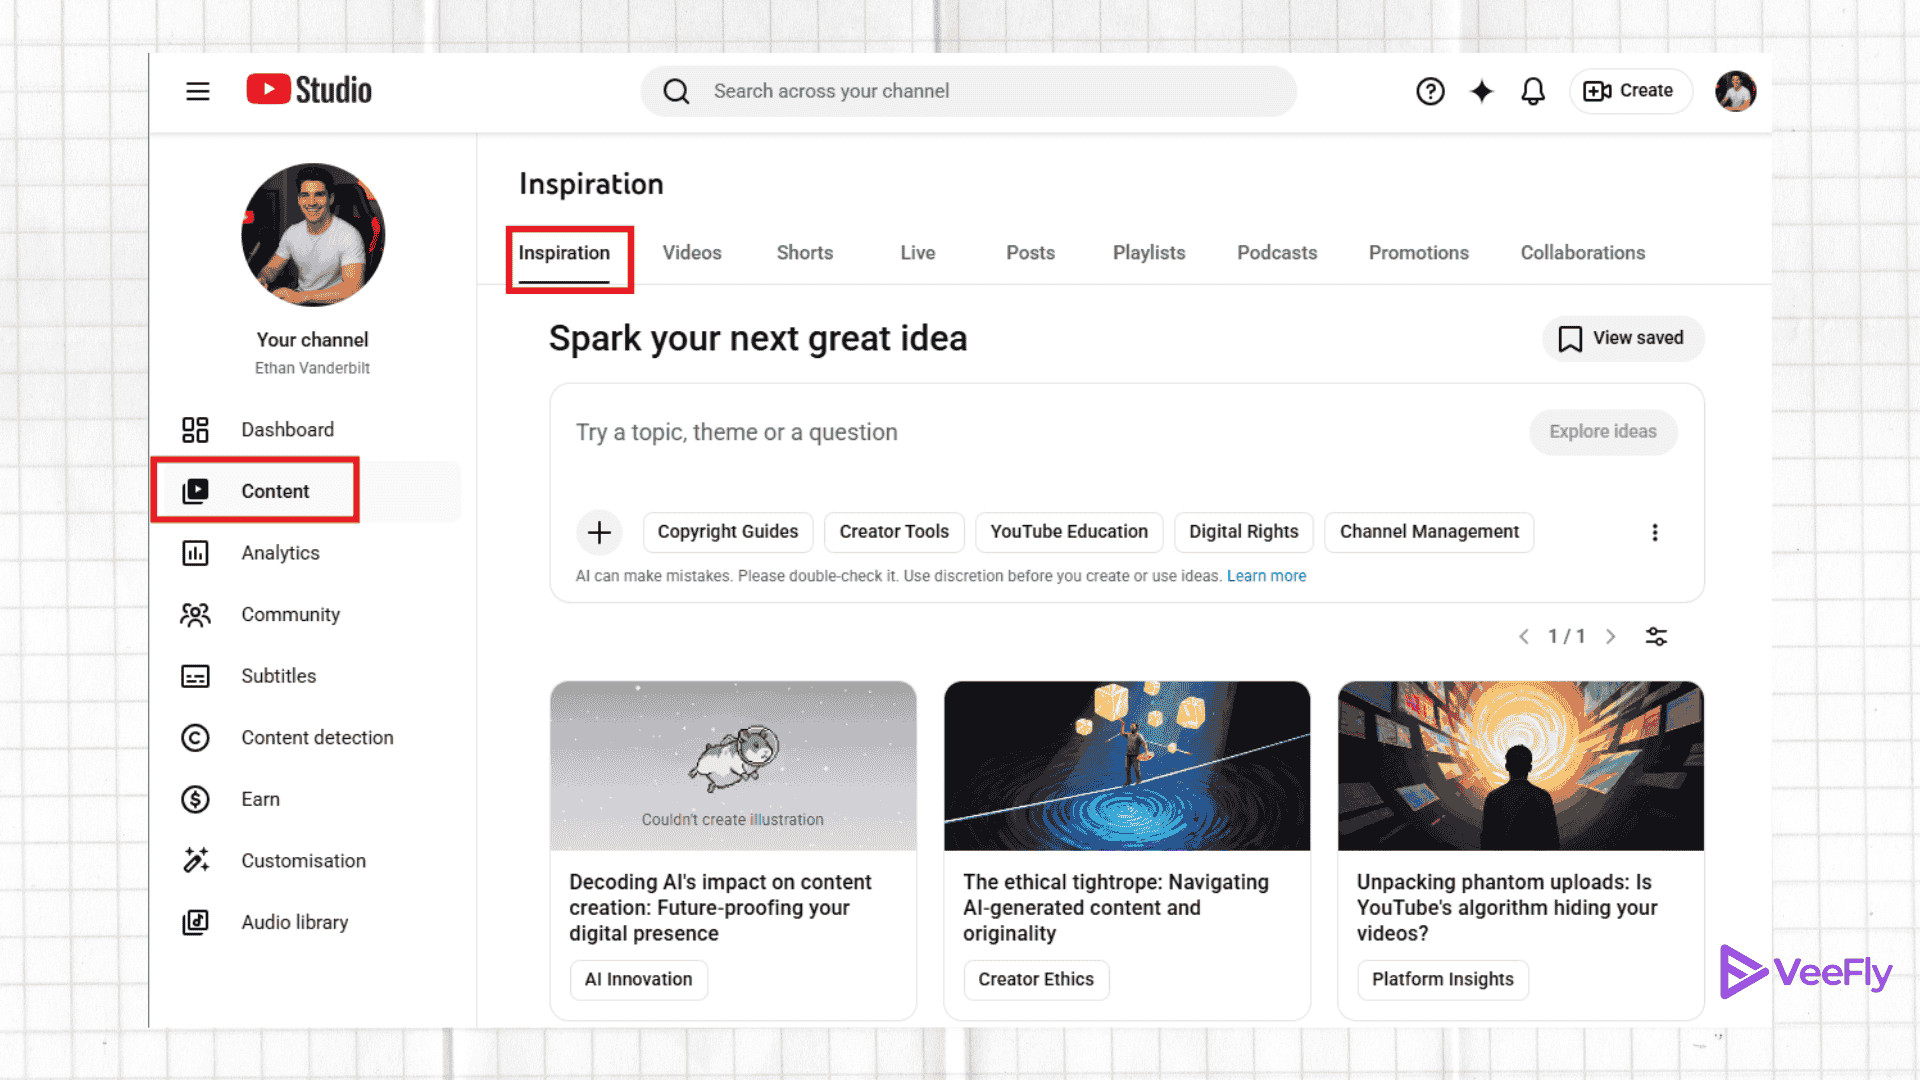The height and width of the screenshot is (1080, 1920).
Task: Type in the topic search field
Action: (x=900, y=432)
